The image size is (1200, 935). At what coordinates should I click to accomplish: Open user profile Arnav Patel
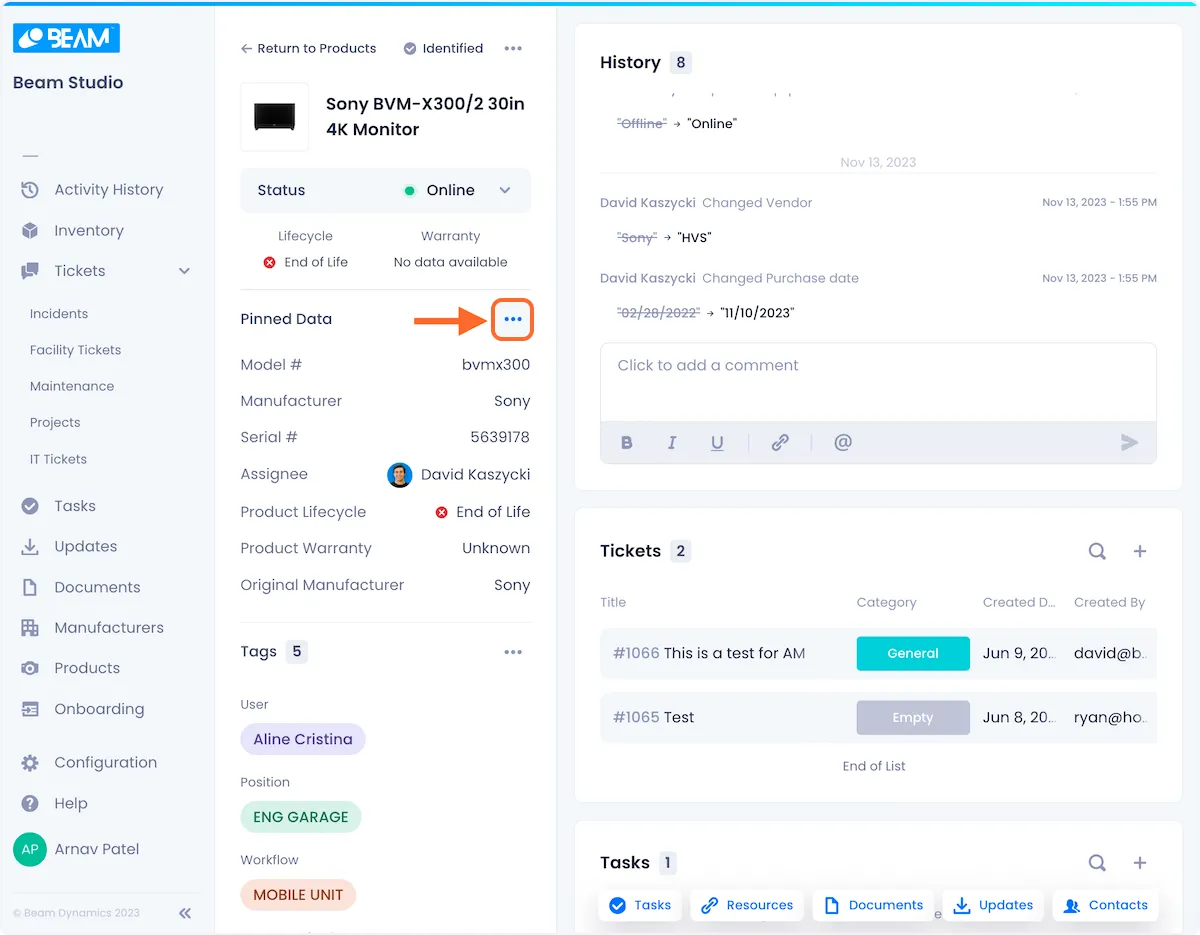coord(76,849)
